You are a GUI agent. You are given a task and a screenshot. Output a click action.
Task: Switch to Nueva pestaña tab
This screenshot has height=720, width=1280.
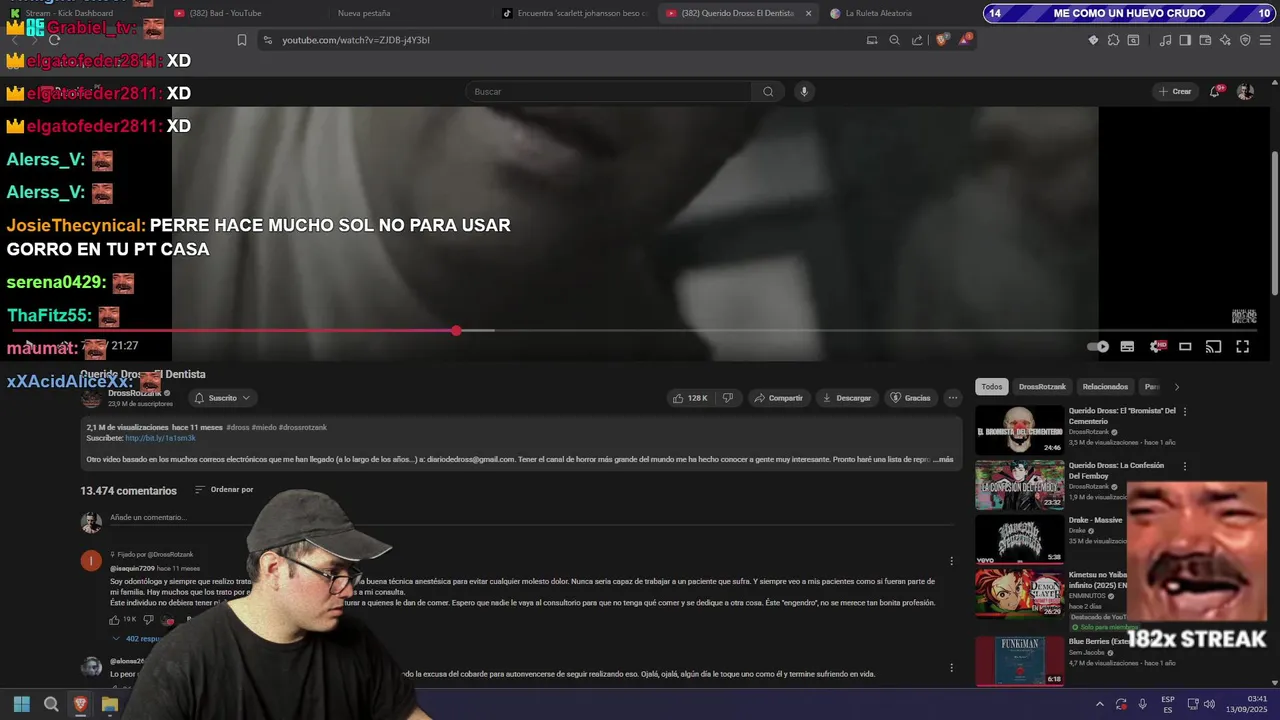click(364, 13)
